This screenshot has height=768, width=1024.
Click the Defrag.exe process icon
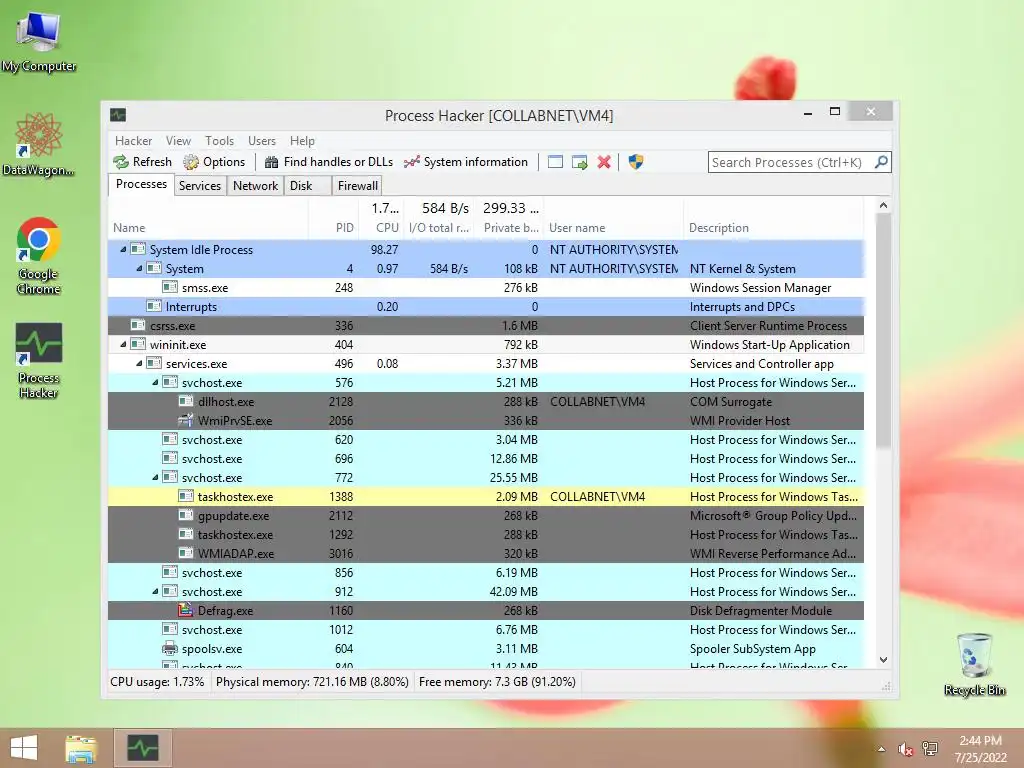(x=185, y=610)
